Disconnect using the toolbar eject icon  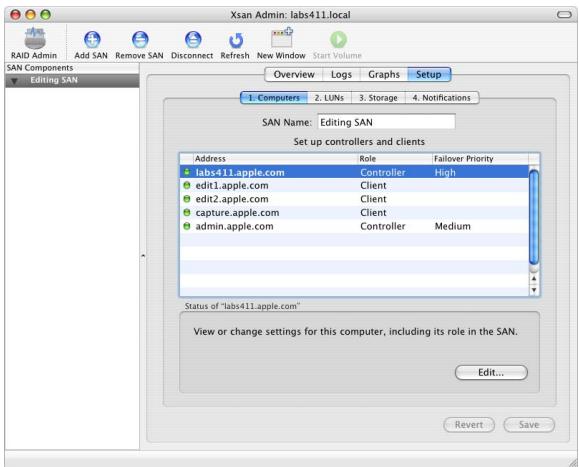[193, 40]
